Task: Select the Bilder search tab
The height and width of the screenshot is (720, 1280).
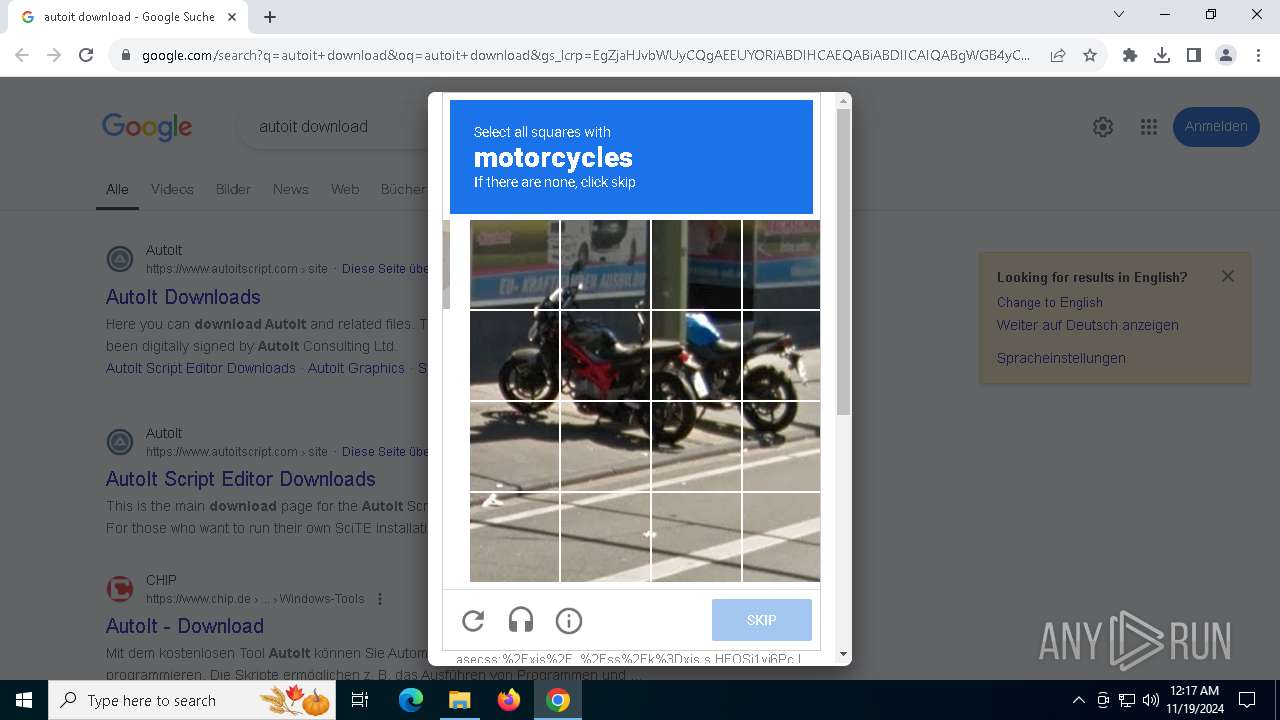Action: pos(233,189)
